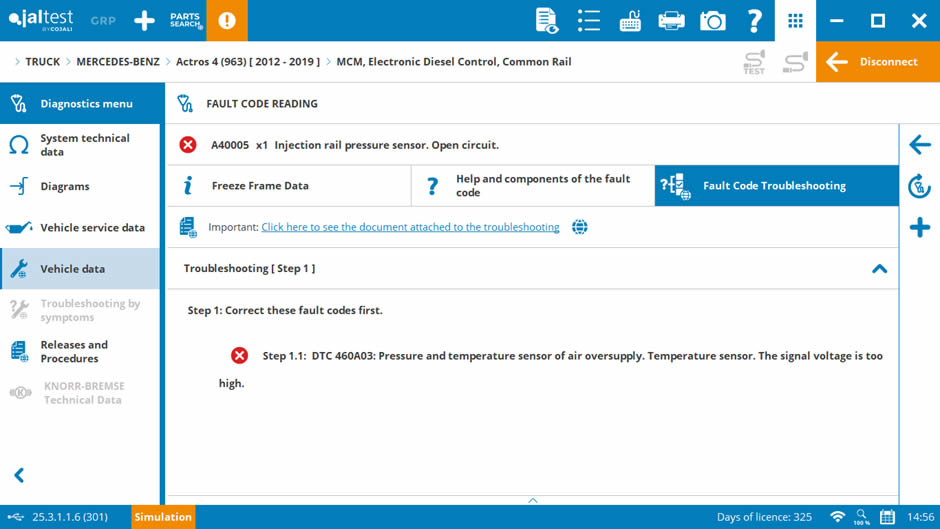The width and height of the screenshot is (940, 529).
Task: Open help question mark in header
Action: point(754,20)
